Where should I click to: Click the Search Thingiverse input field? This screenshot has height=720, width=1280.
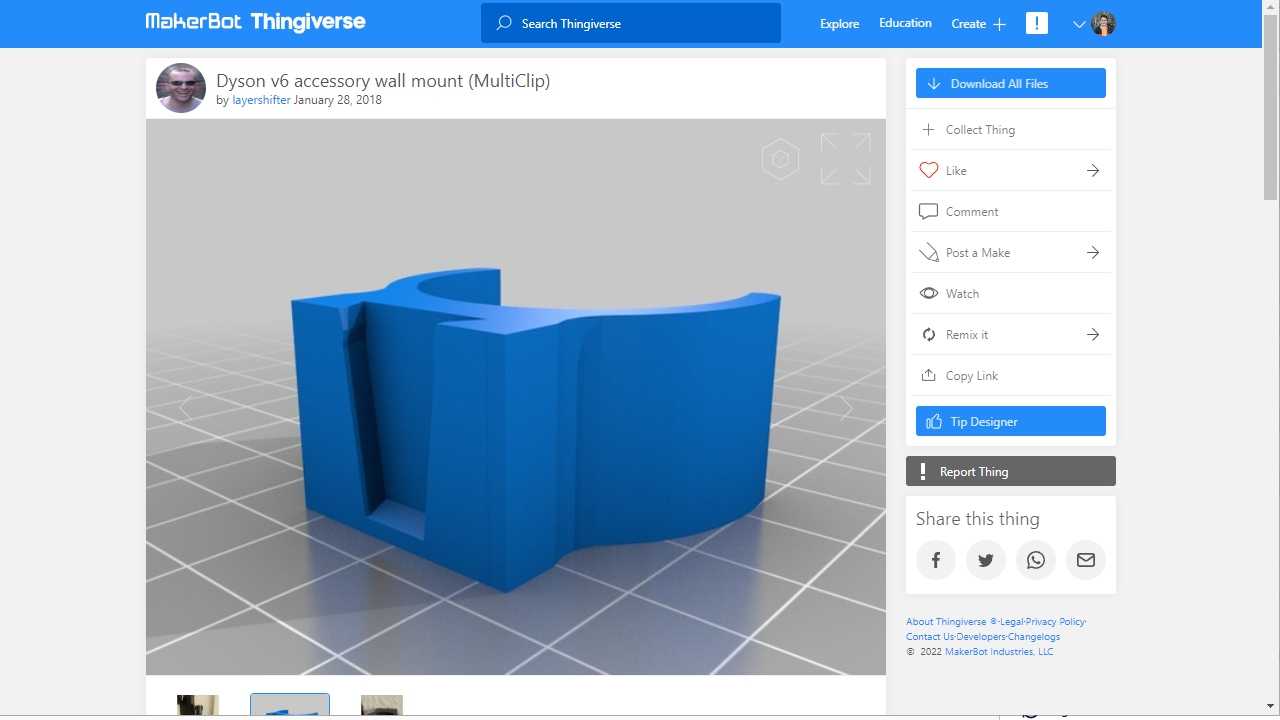640,23
